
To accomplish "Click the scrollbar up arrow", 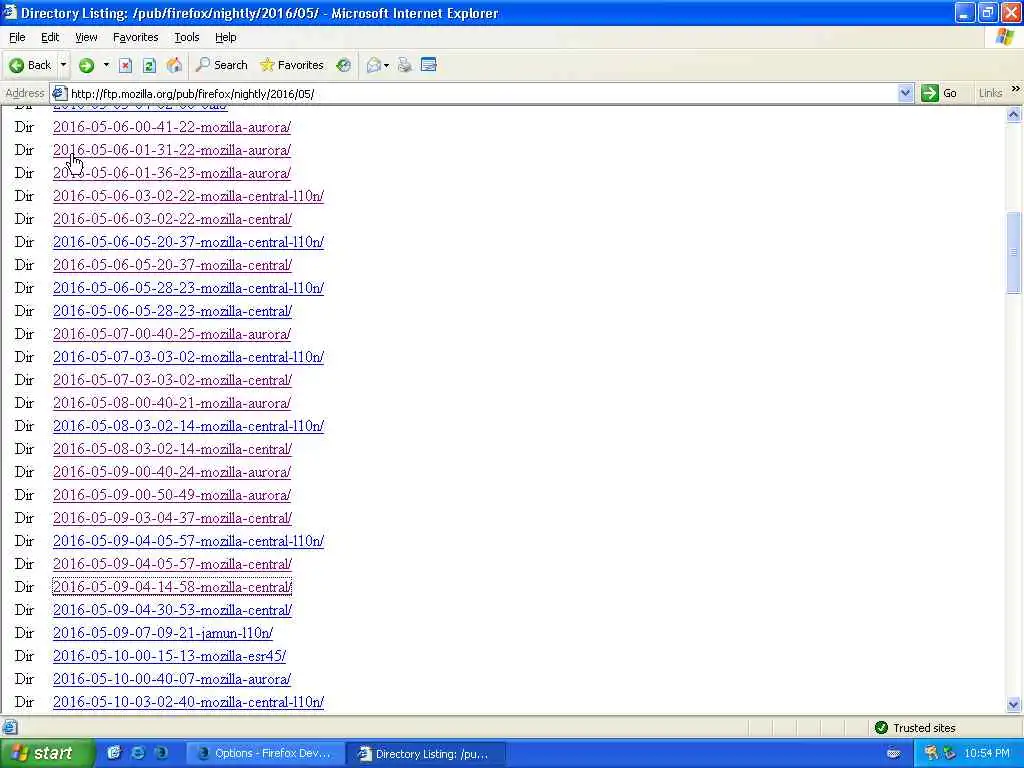I will click(x=1014, y=115).
